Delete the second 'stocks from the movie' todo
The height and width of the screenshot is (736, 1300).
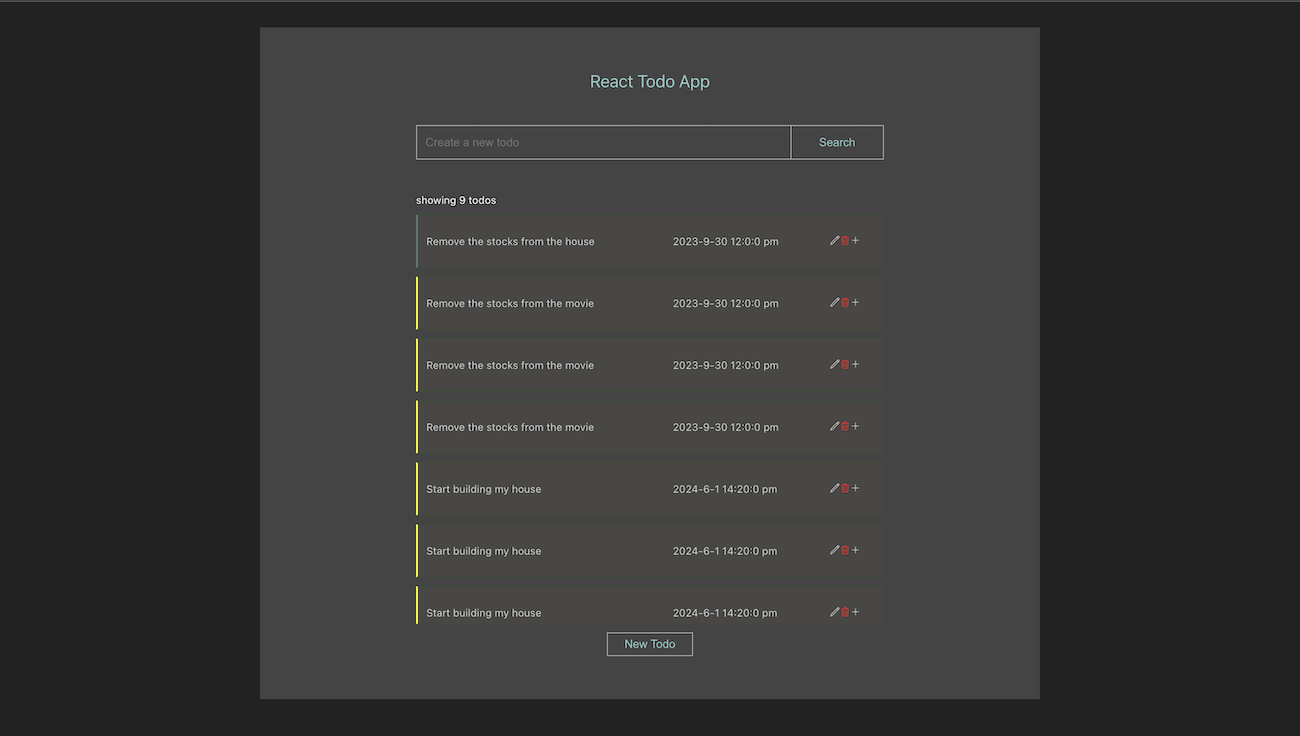click(x=845, y=365)
